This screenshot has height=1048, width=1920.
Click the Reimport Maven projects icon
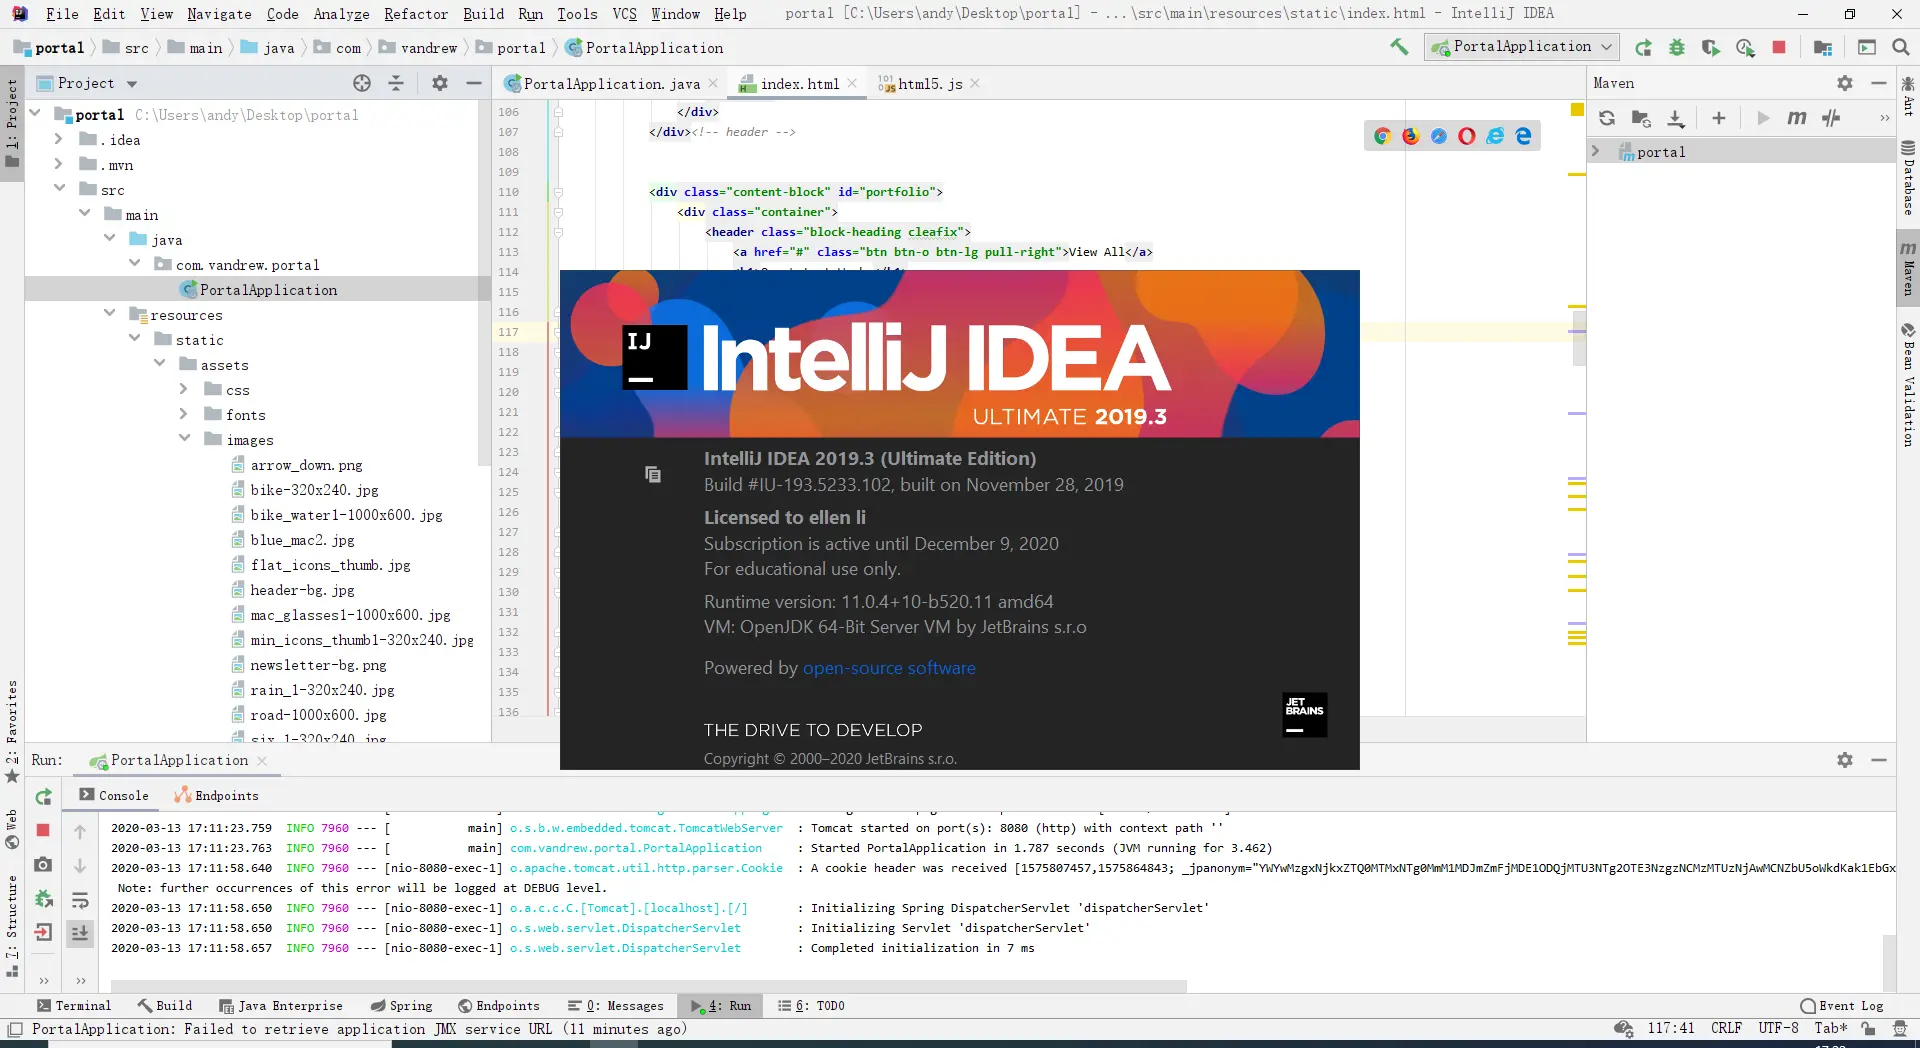[1607, 118]
